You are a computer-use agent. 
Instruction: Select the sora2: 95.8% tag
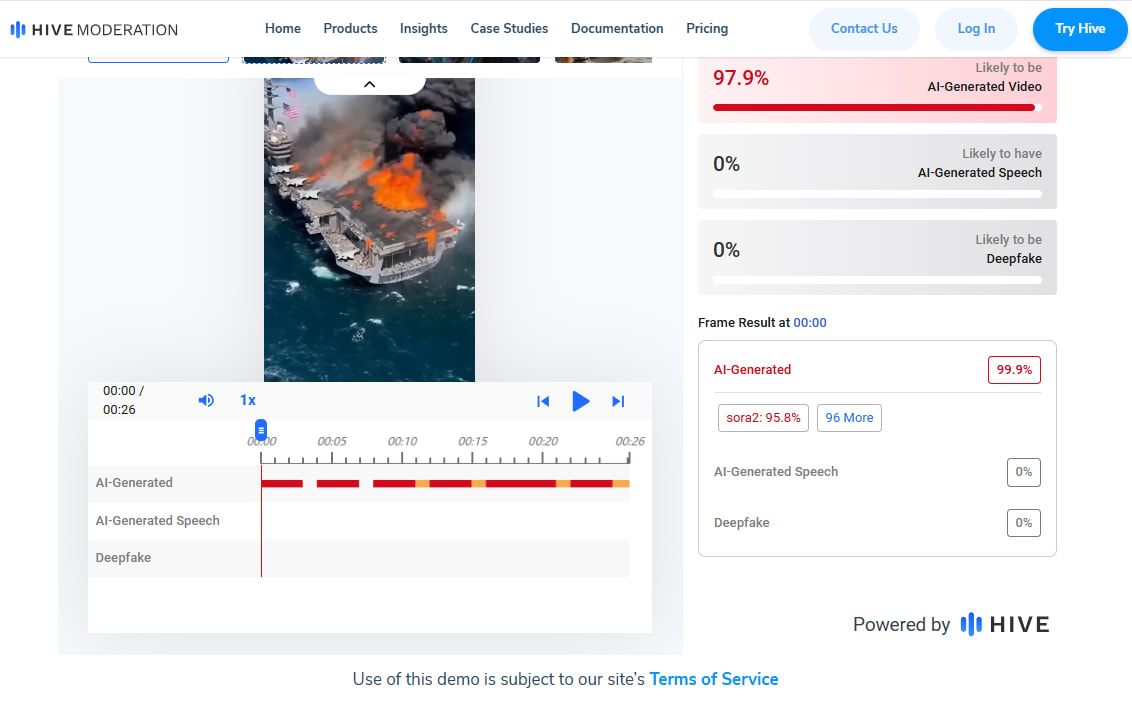[x=763, y=418]
